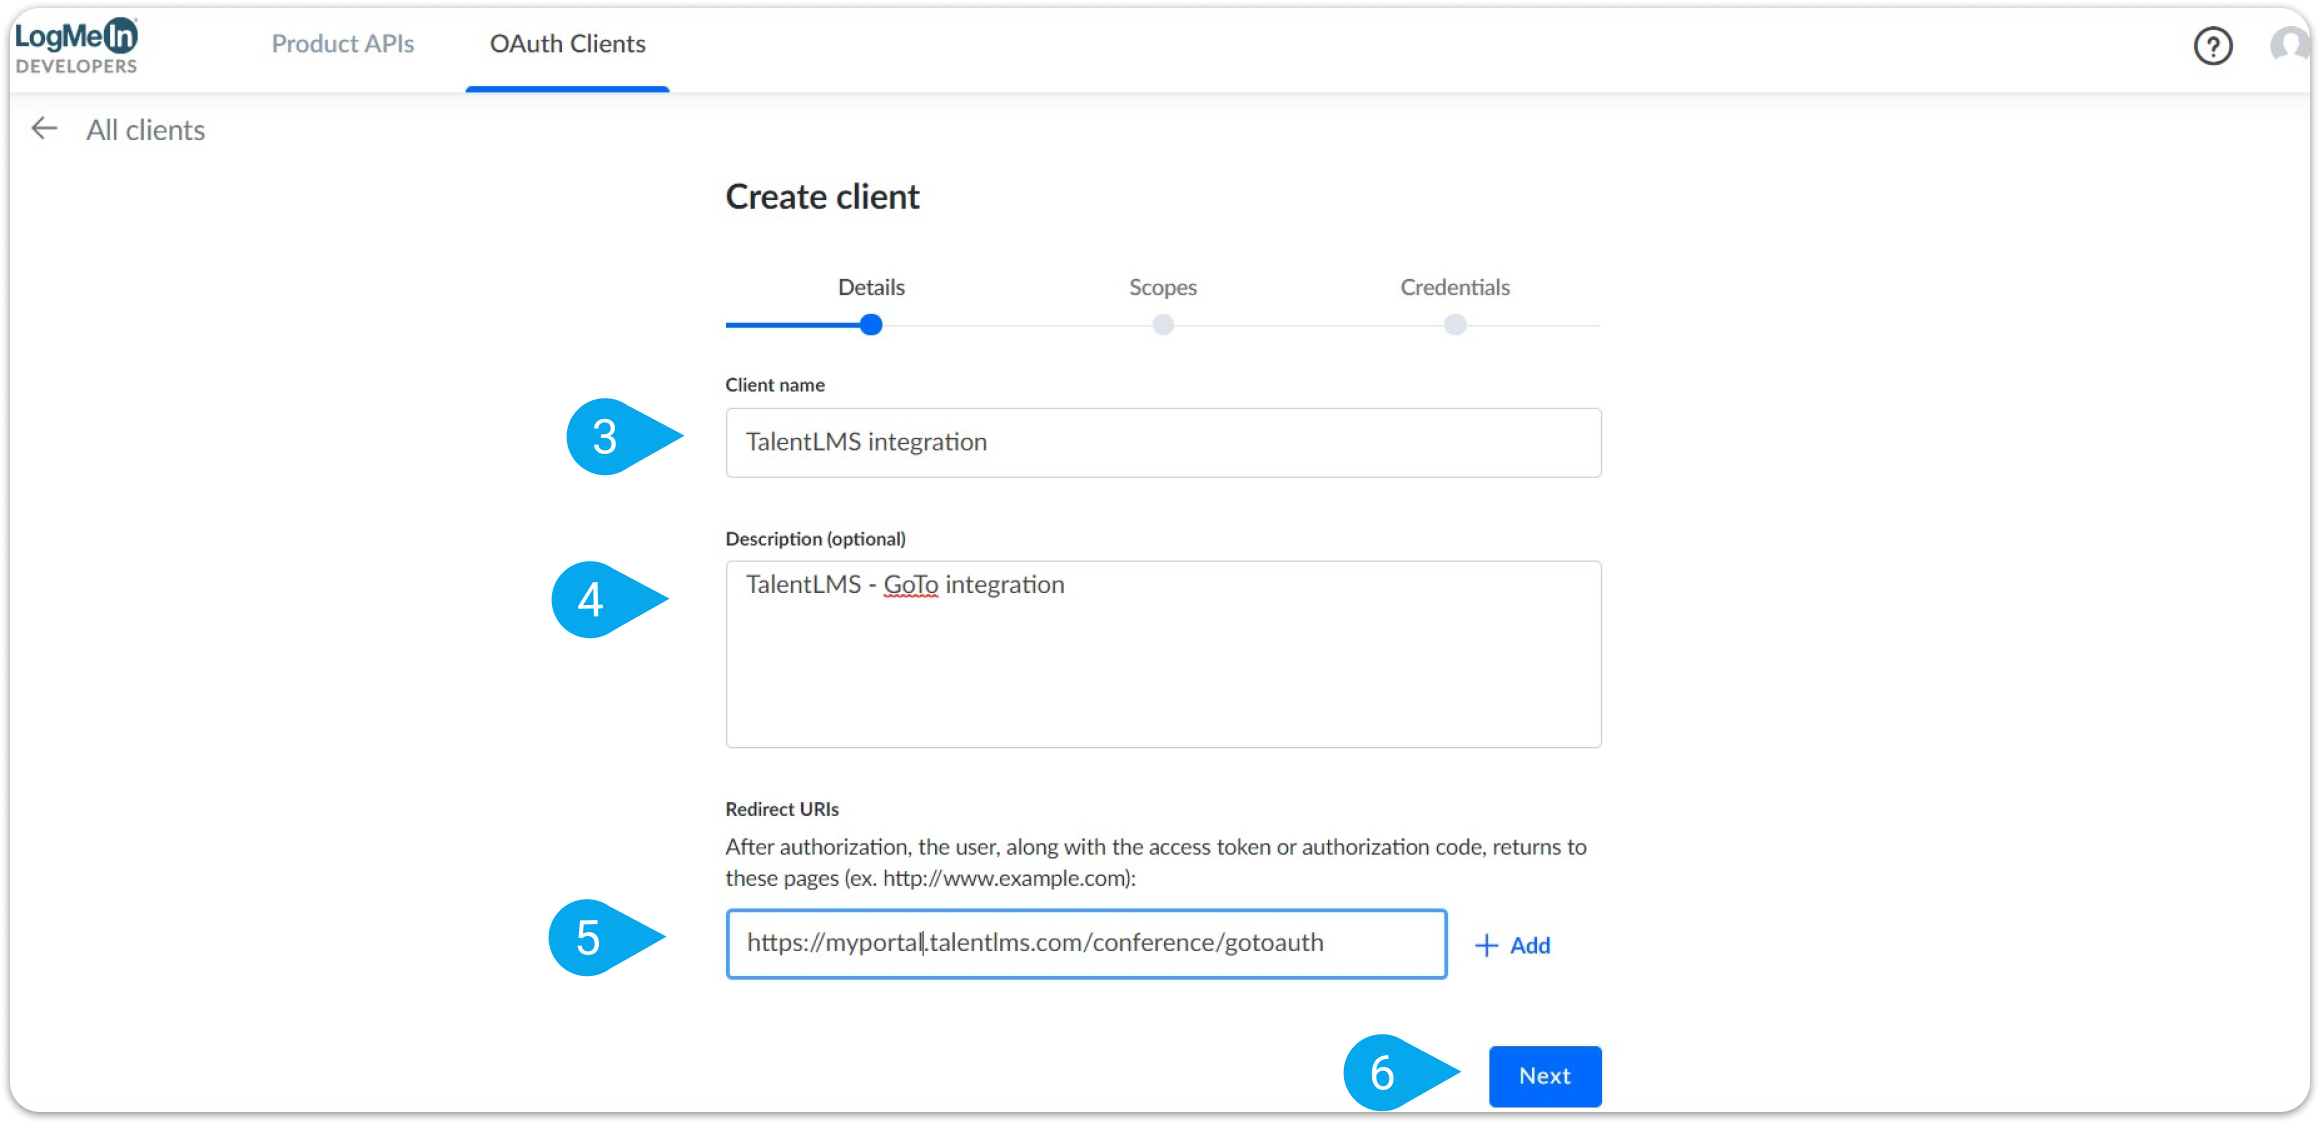Open the LogMeIn Developers logo home link
This screenshot has height=1124, width=2320.
(x=77, y=46)
